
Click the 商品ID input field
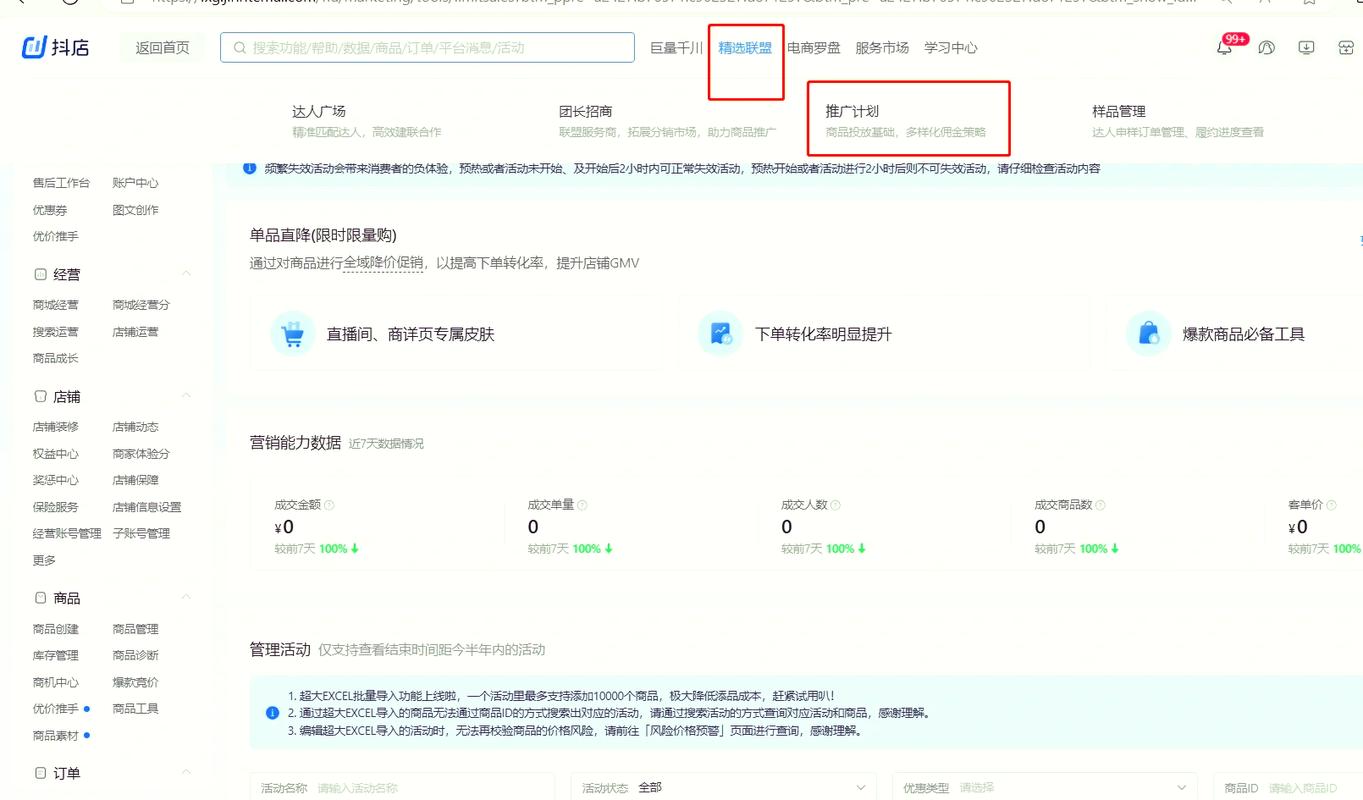click(x=1288, y=788)
